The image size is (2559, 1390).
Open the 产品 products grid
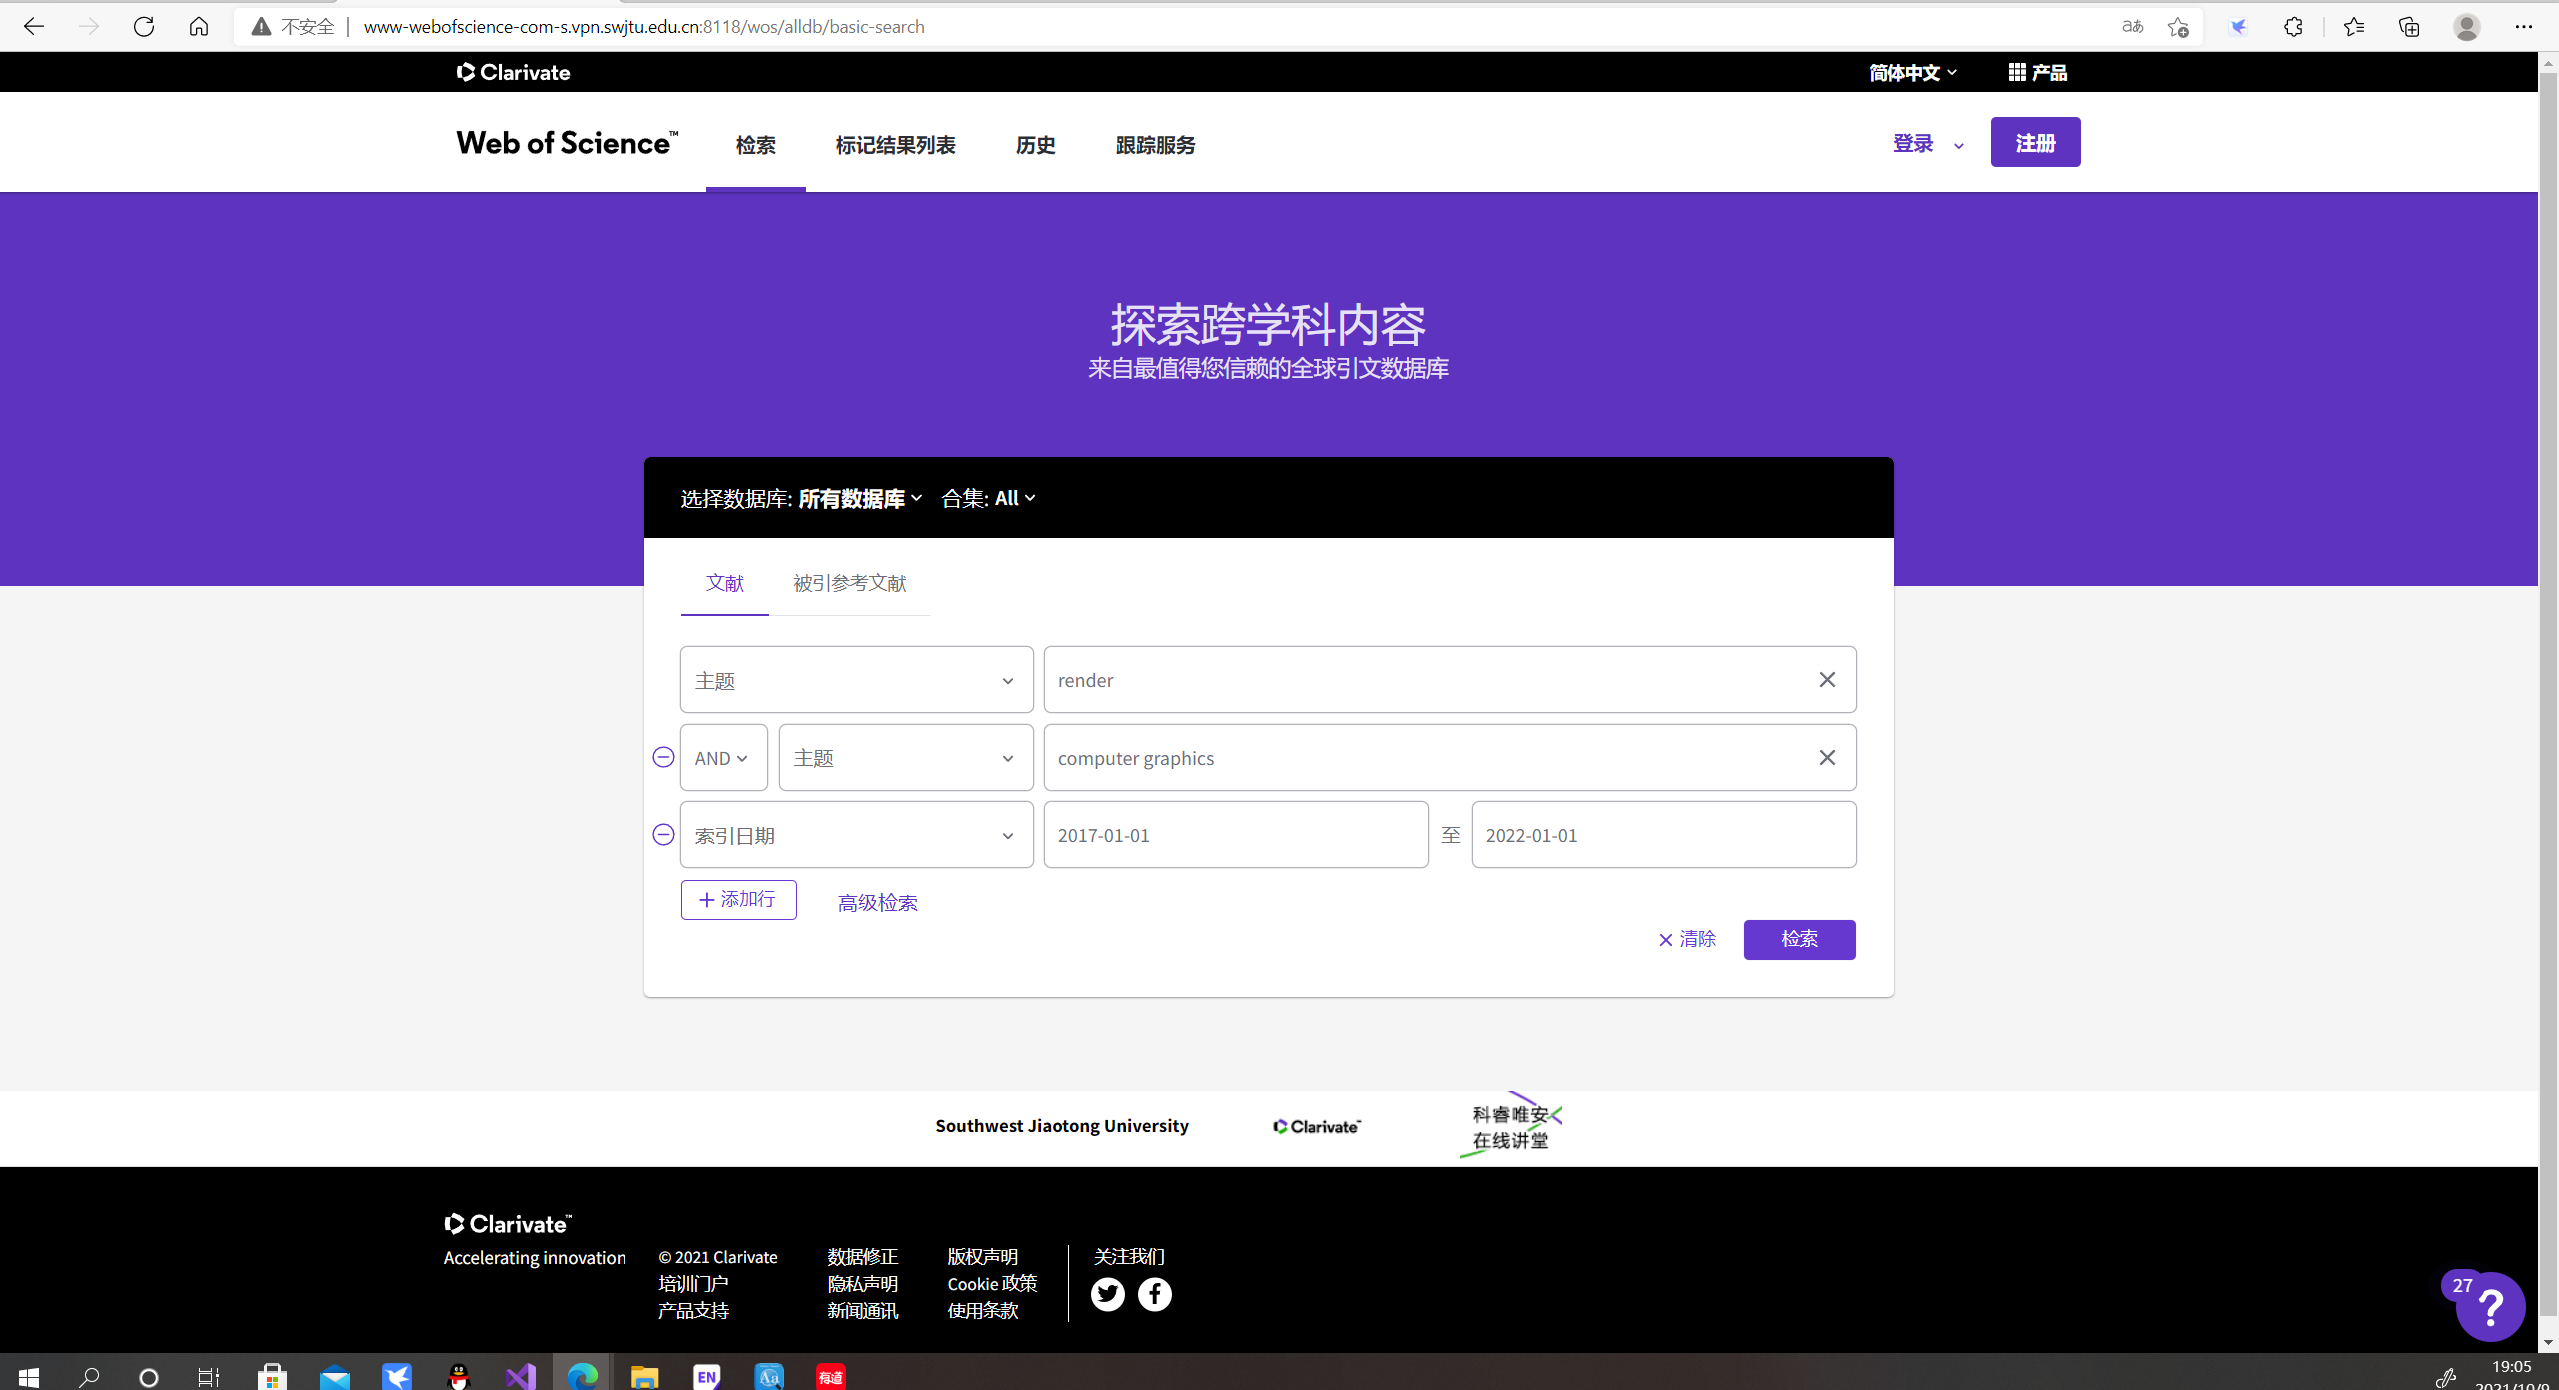click(x=2037, y=72)
